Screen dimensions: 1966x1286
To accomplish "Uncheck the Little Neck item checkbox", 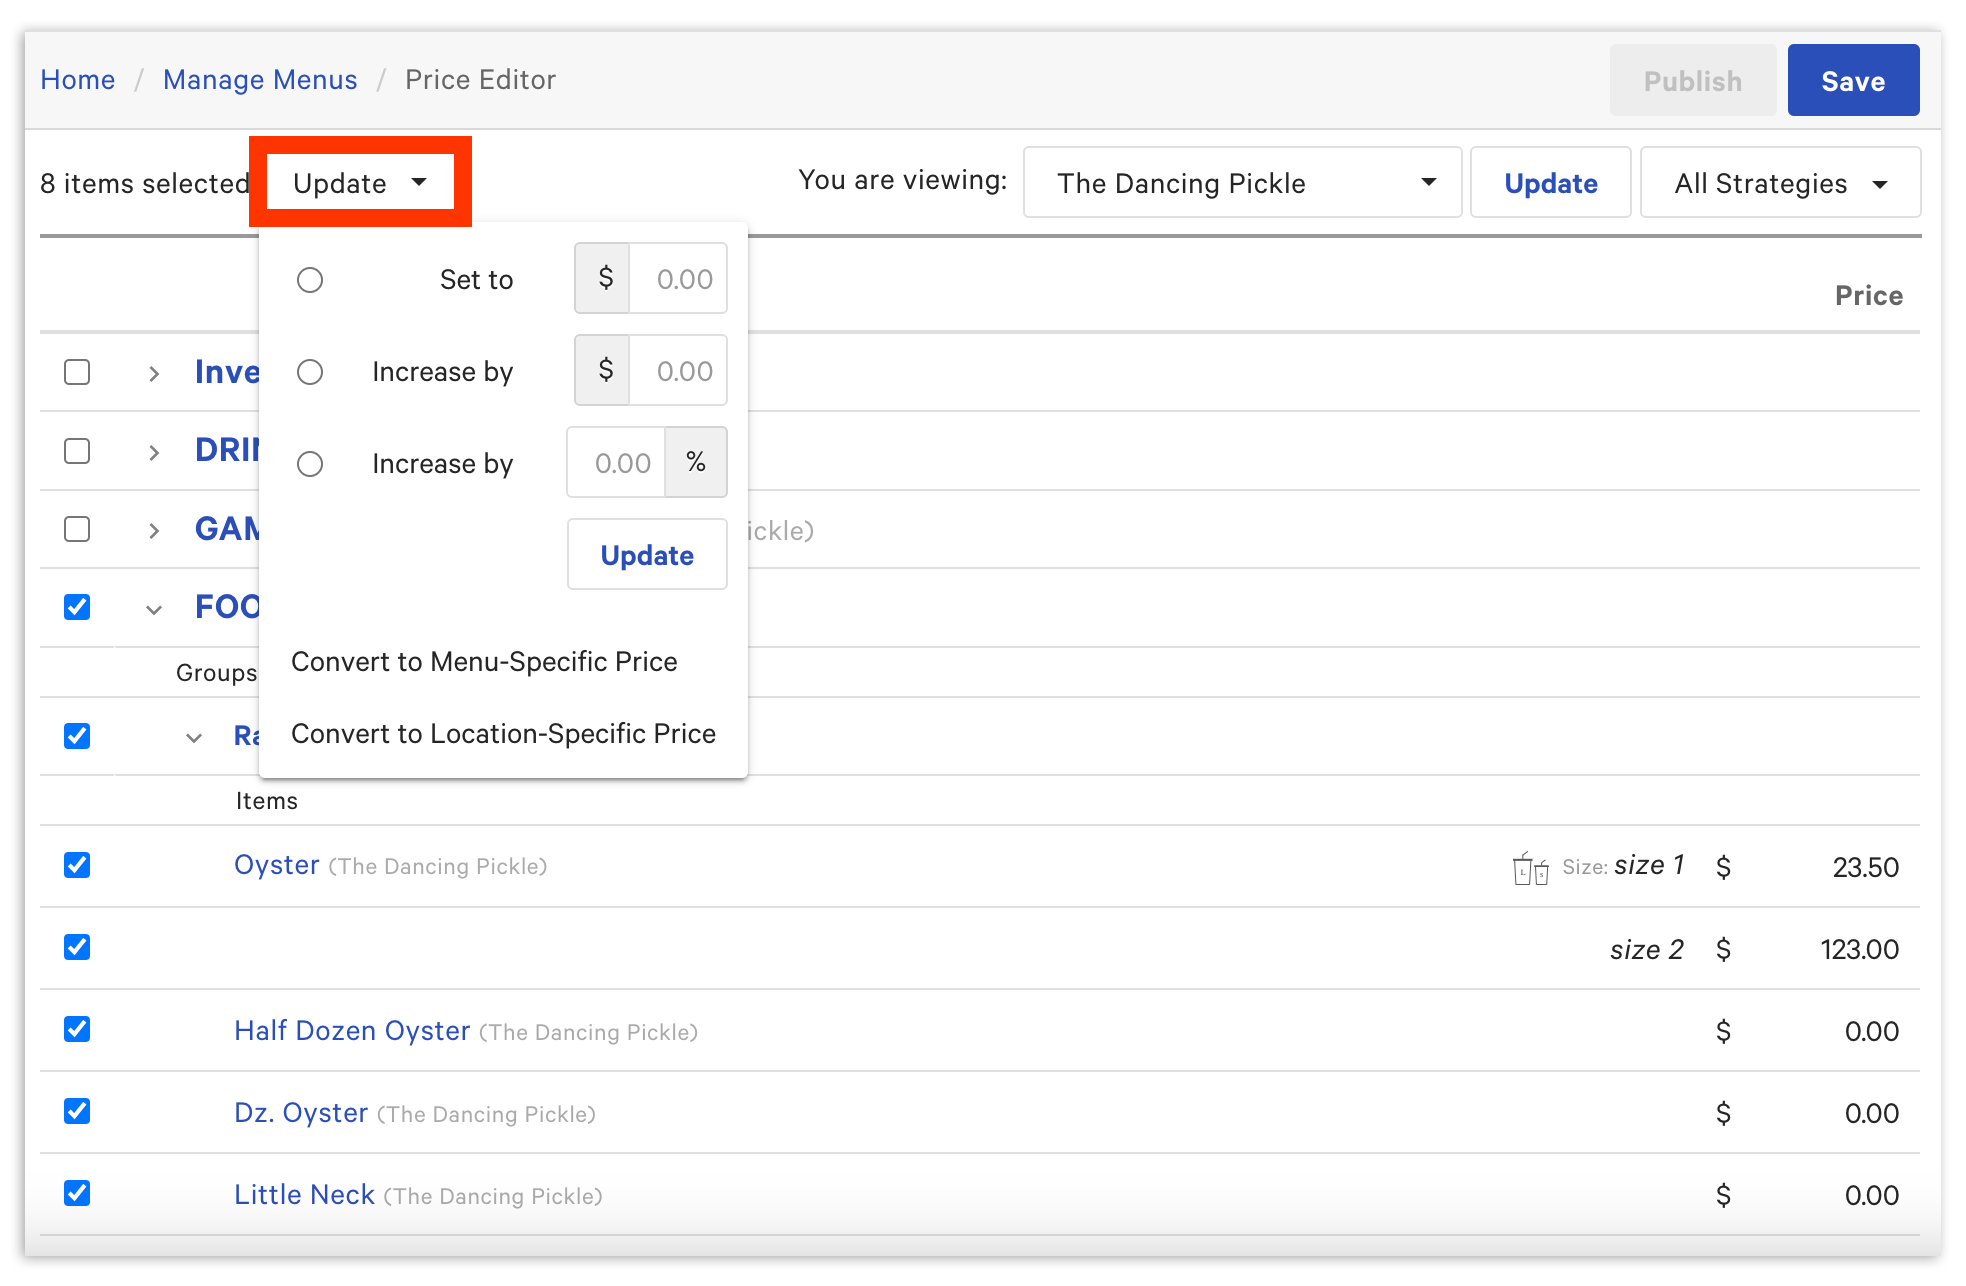I will click(77, 1194).
